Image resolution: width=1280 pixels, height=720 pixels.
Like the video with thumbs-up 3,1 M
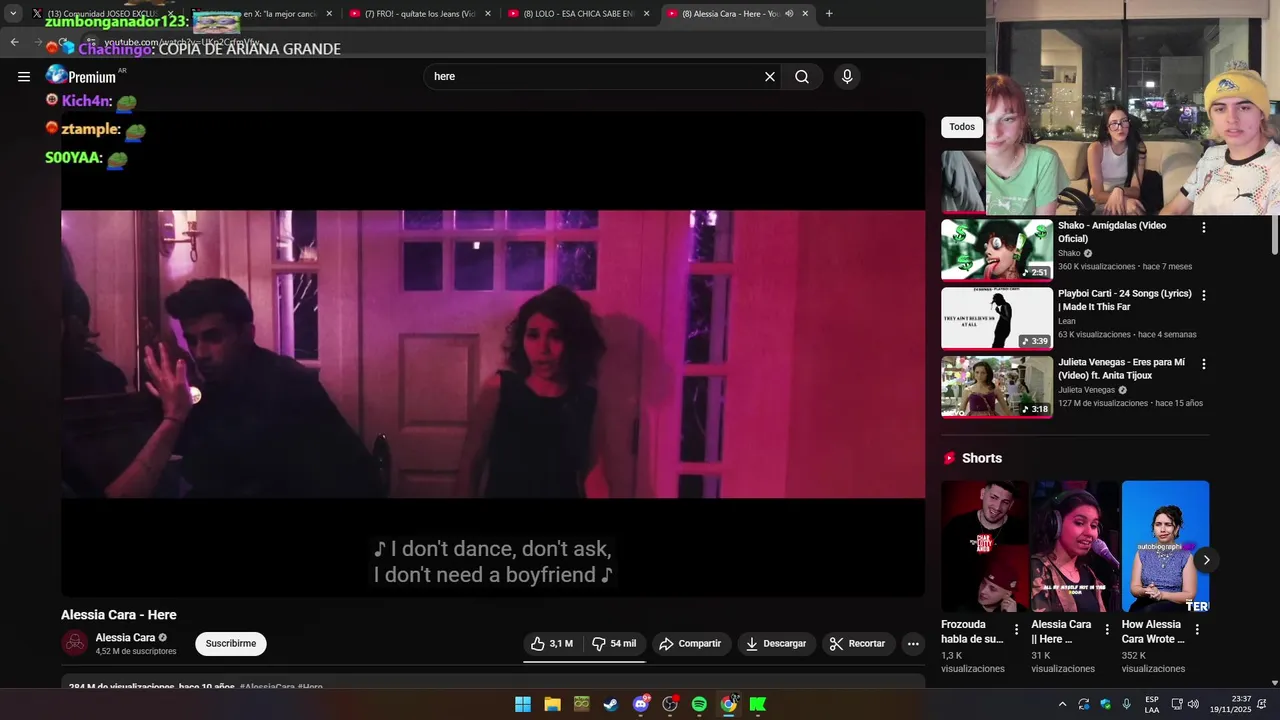[552, 644]
